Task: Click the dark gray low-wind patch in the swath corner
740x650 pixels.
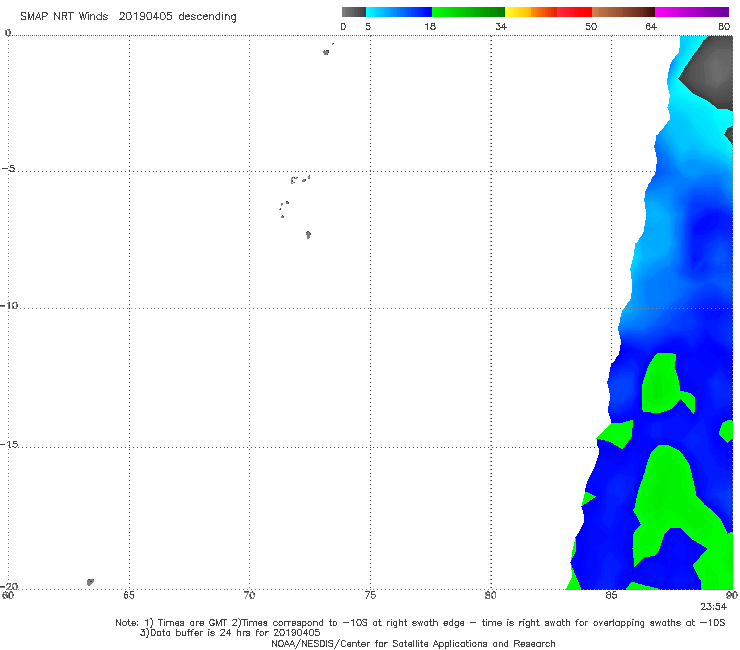Action: 710,71
